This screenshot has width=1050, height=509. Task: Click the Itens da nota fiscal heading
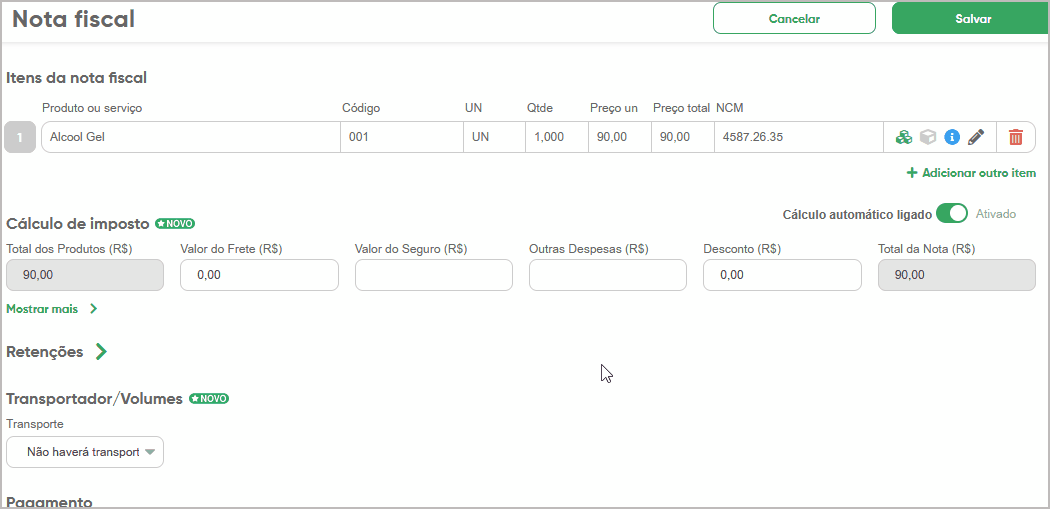[76, 78]
